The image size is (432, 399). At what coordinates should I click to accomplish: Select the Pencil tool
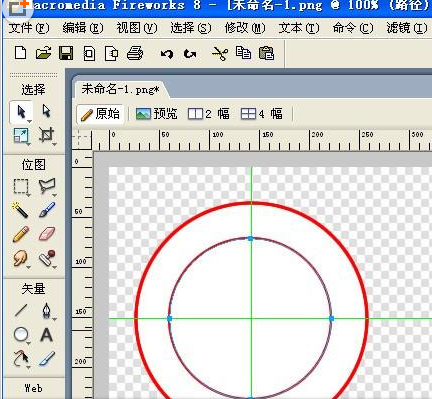click(x=21, y=234)
